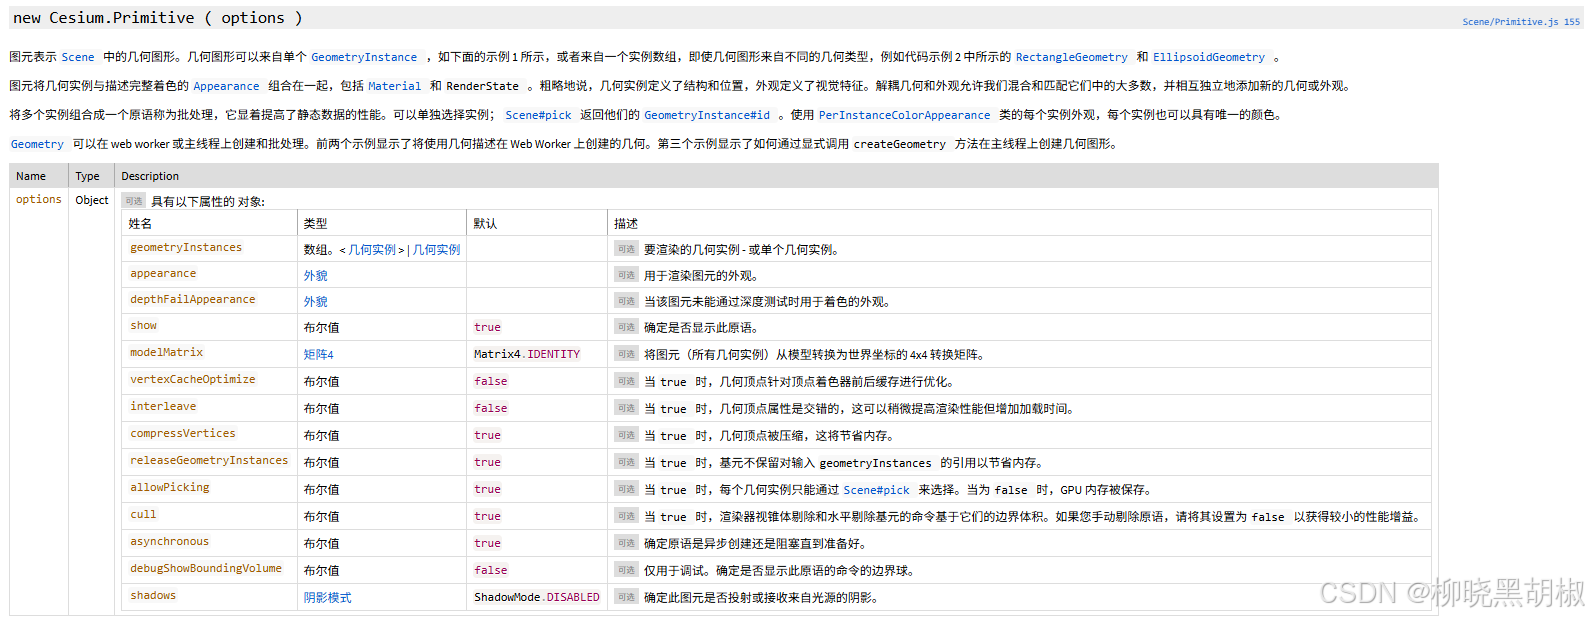Click true default in compressVertices row
Viewport: 1589px width, 620px height.
point(488,435)
